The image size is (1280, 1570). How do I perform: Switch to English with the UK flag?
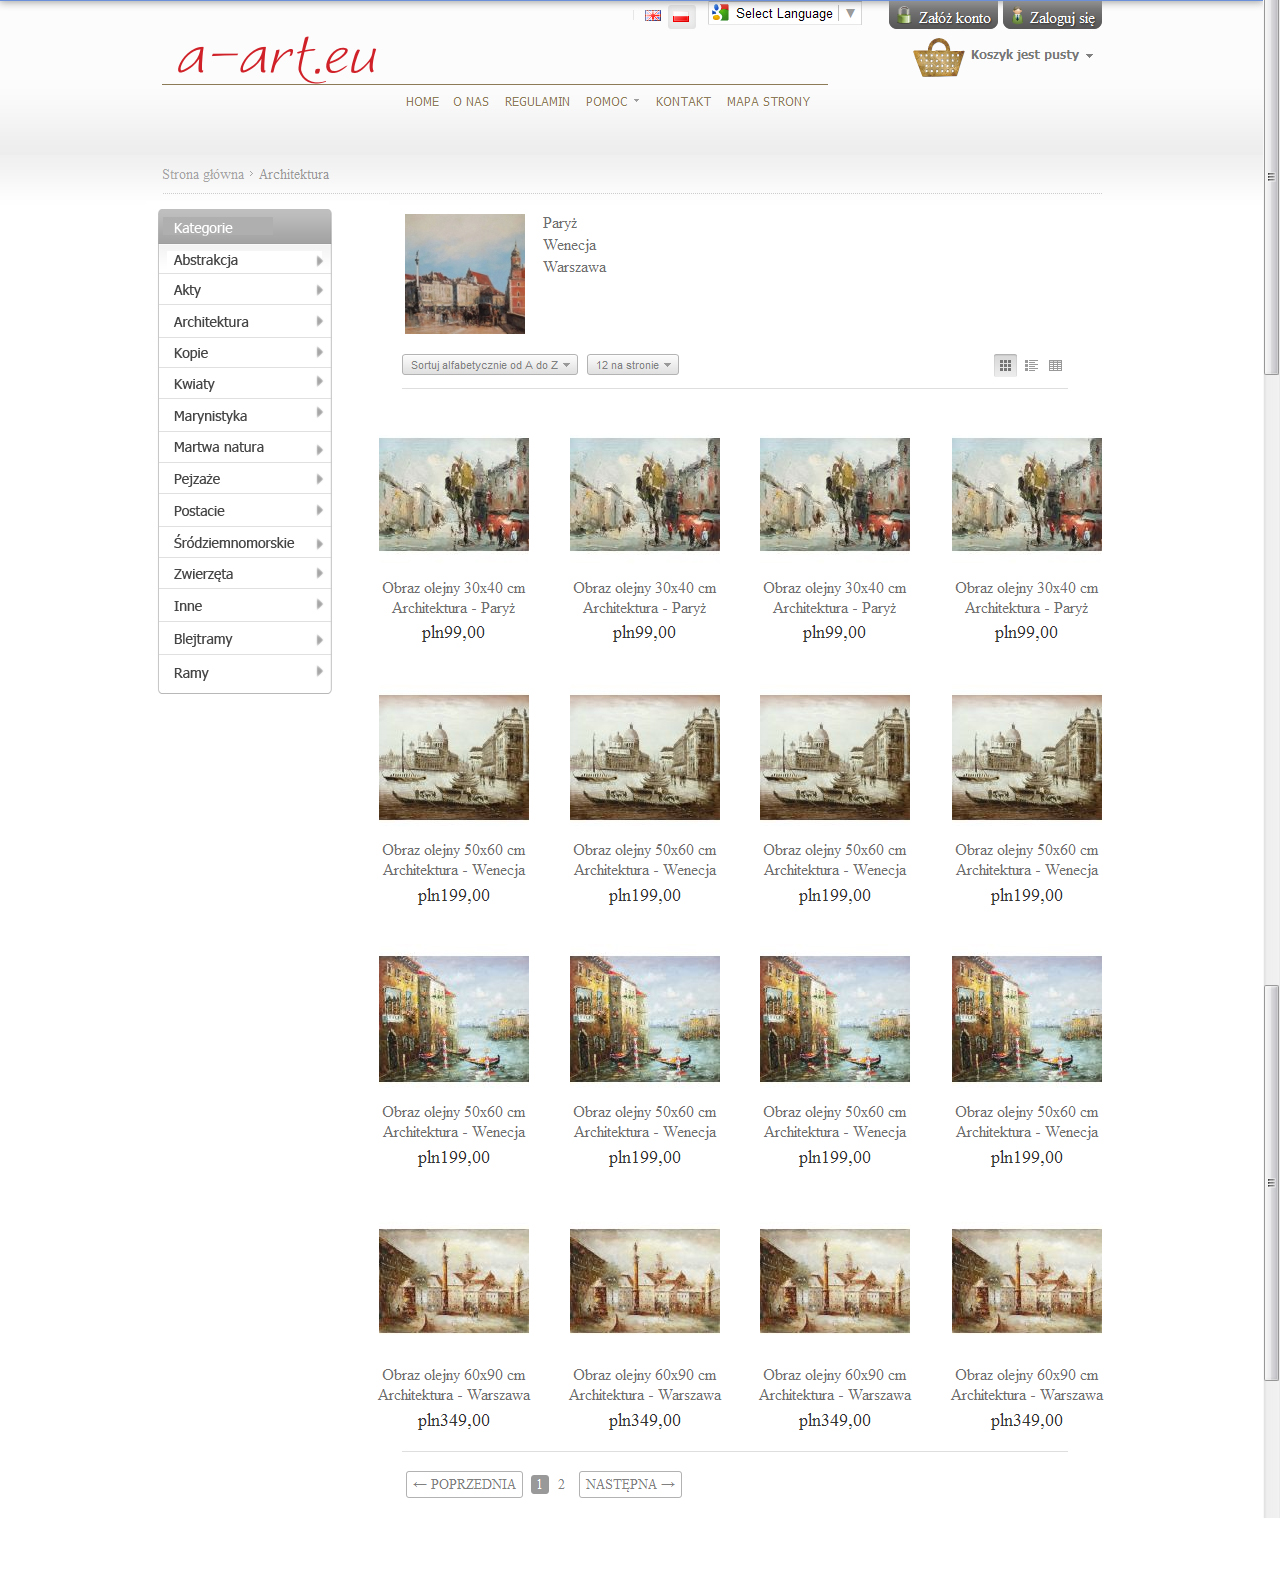click(x=653, y=16)
